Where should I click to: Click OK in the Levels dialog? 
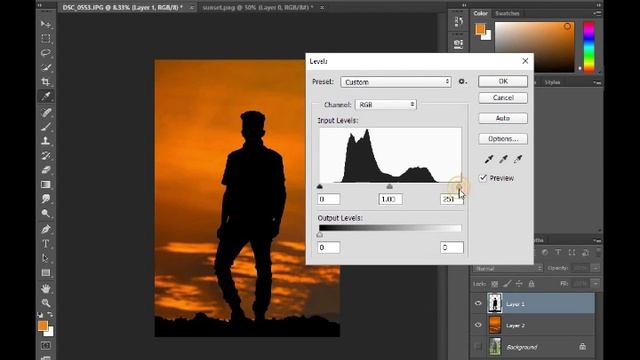point(503,81)
